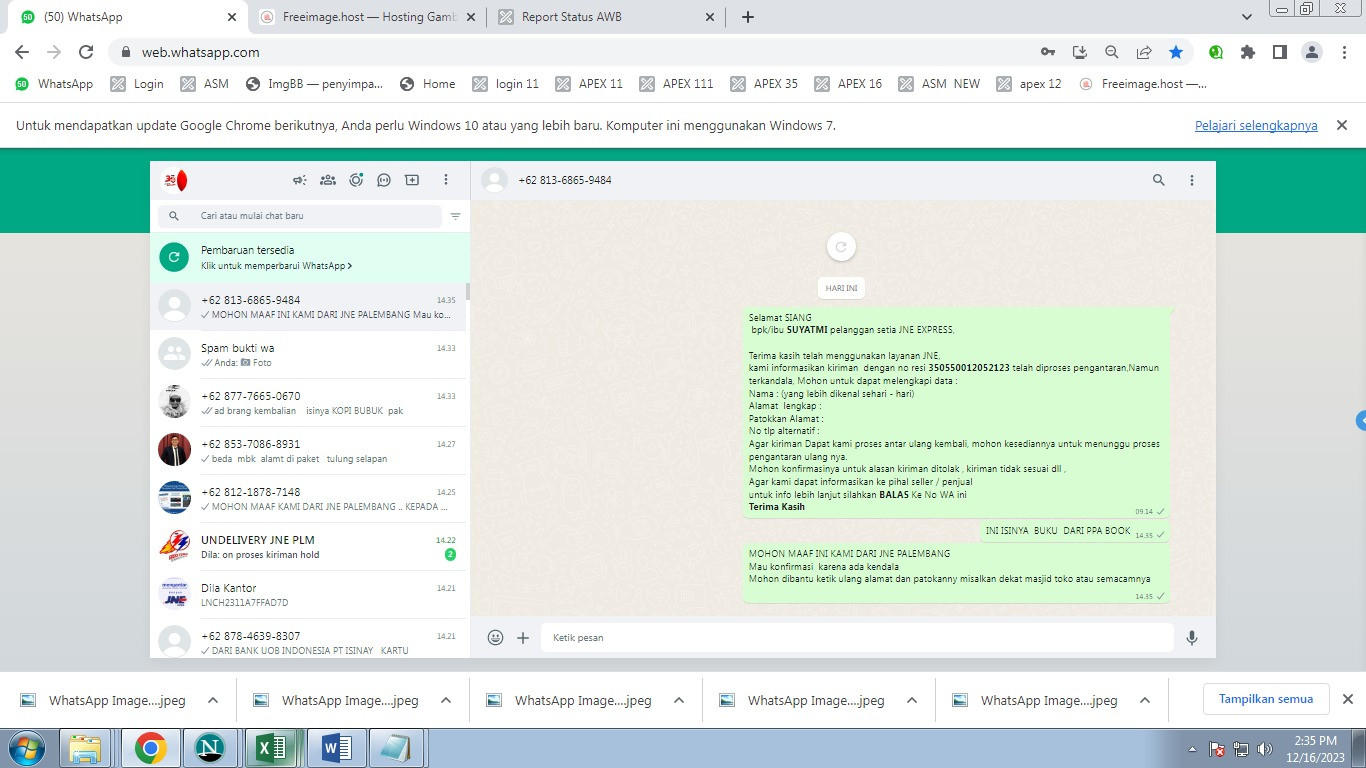Click the green refresh circle on update banner
The height and width of the screenshot is (768, 1366).
[174, 257]
